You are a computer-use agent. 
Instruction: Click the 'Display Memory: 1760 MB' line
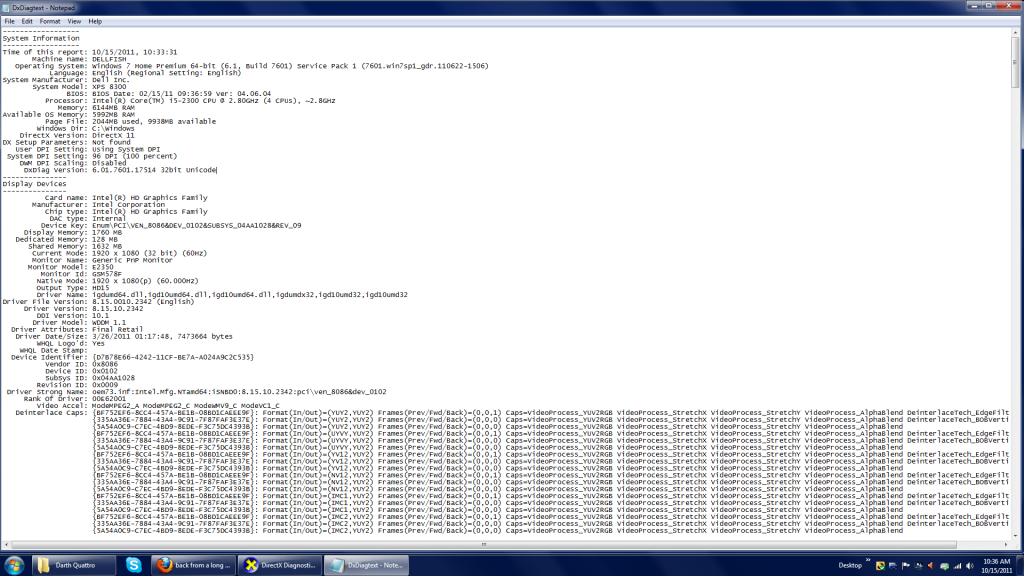click(x=72, y=232)
